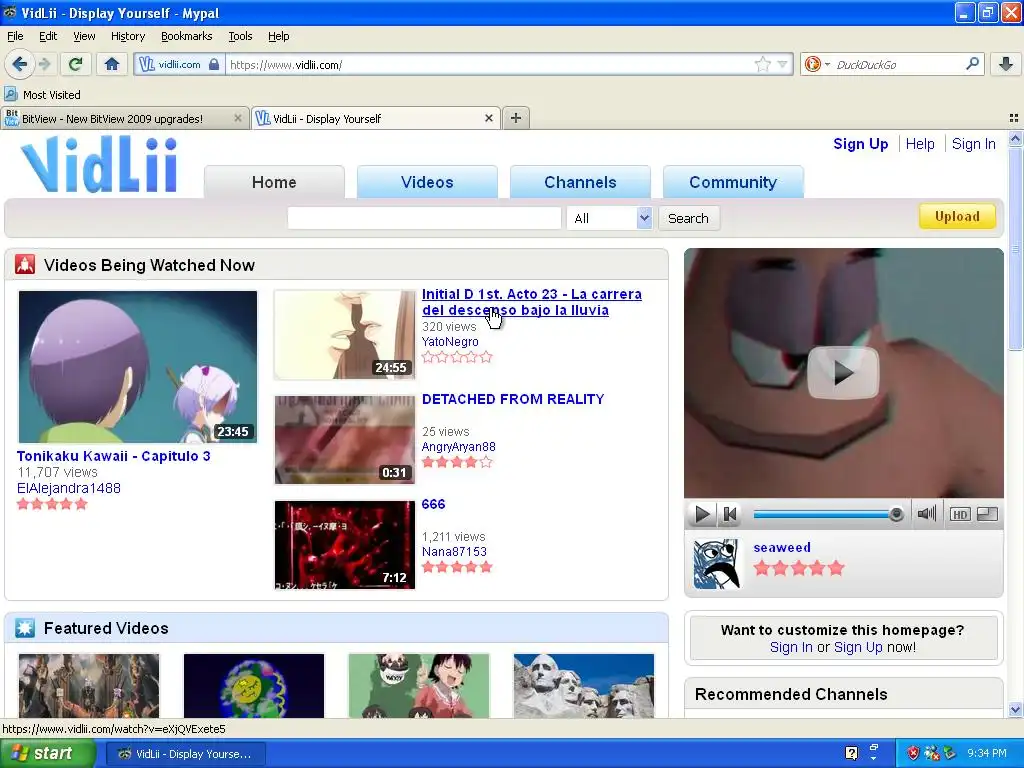Screen dimensions: 1024x768
Task: Go back with the browser back arrow
Action: 19,64
